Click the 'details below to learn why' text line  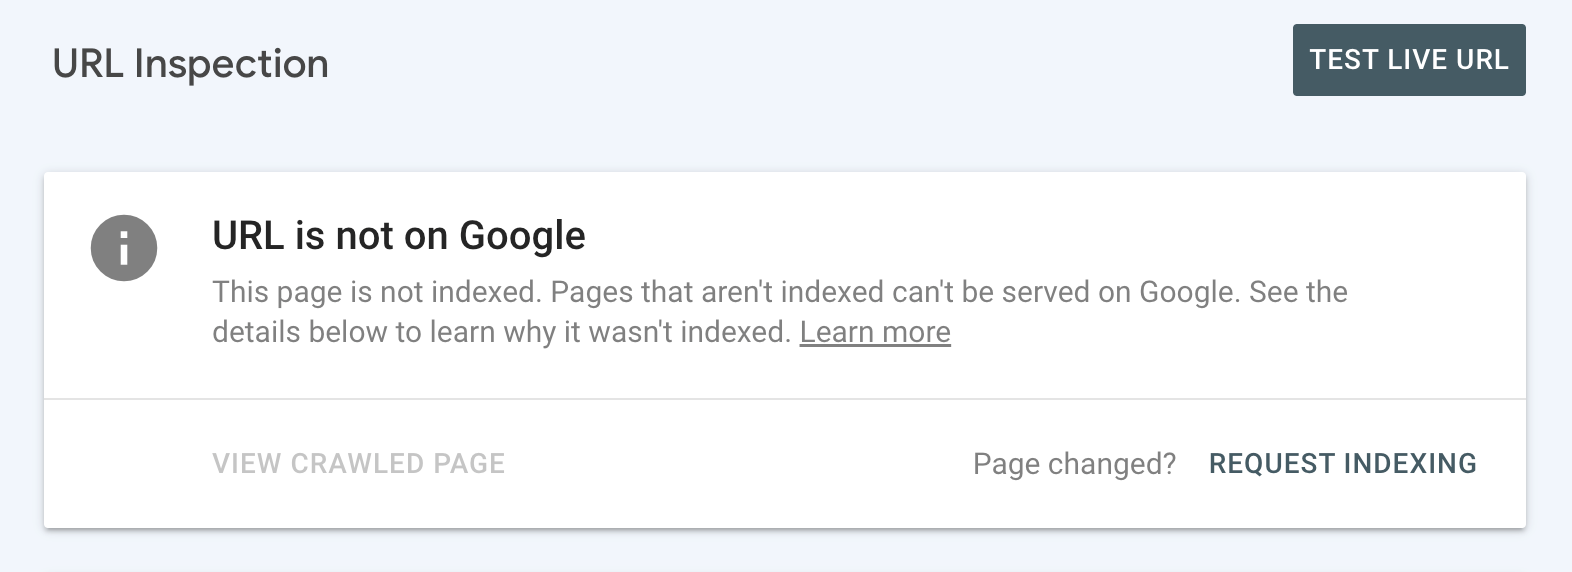point(500,332)
